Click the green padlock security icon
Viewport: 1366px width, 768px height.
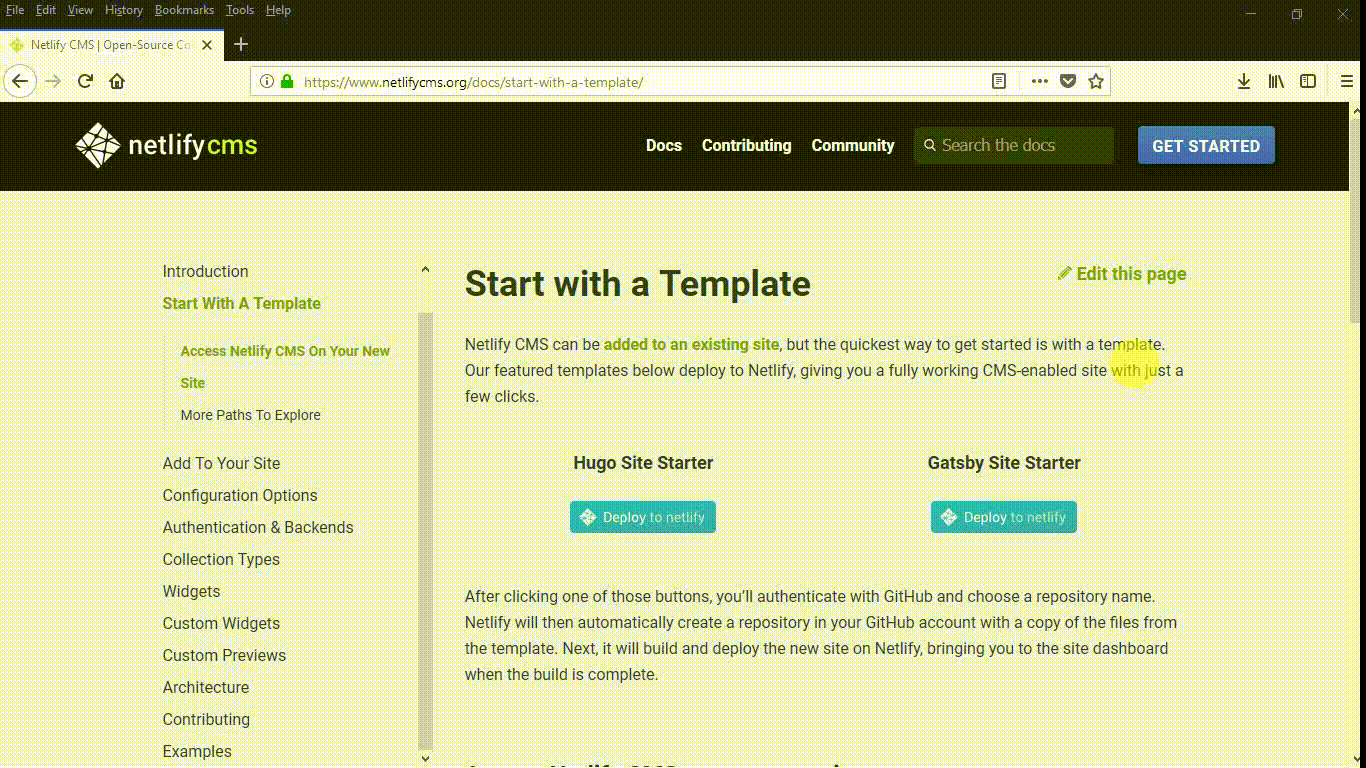click(287, 81)
